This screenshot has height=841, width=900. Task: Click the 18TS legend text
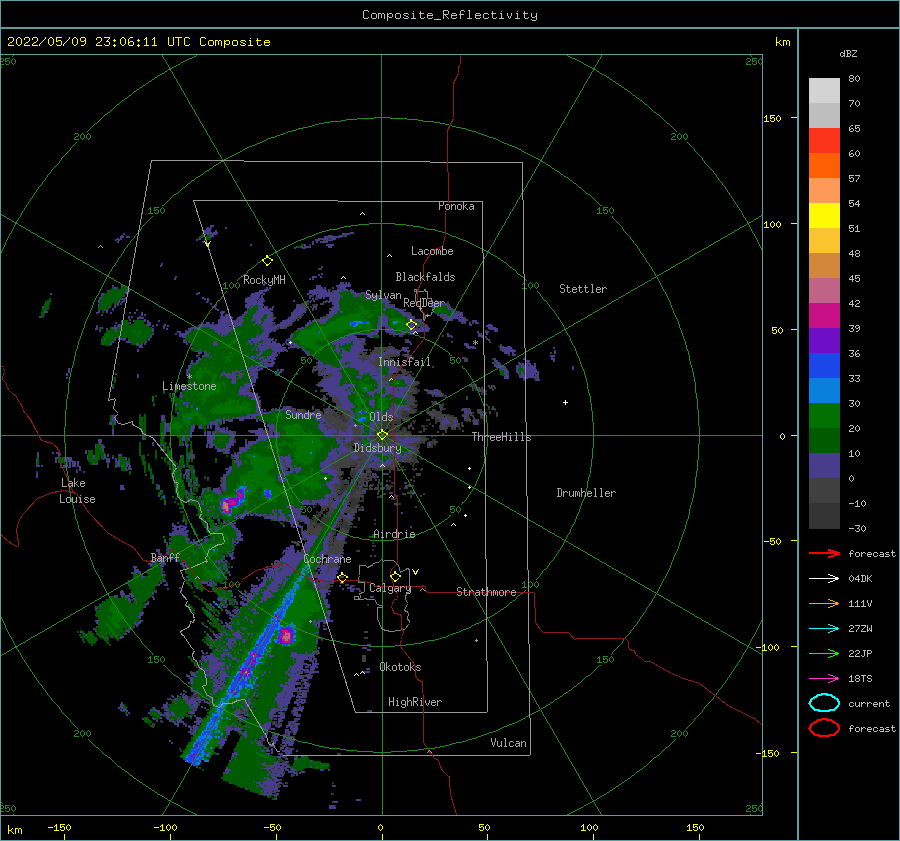click(x=860, y=679)
